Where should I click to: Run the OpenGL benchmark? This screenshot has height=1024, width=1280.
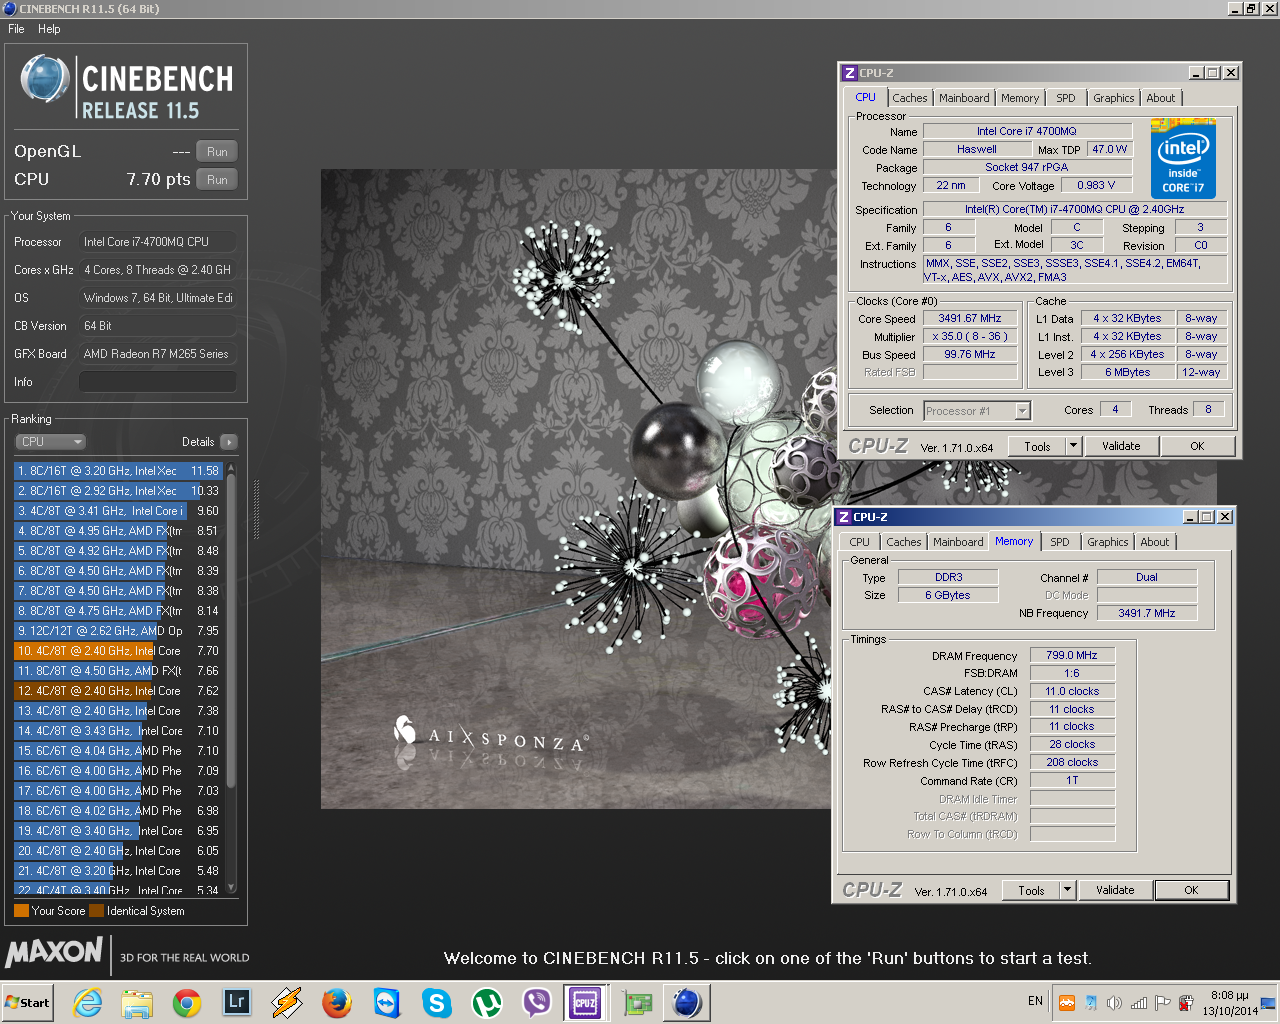(x=217, y=152)
